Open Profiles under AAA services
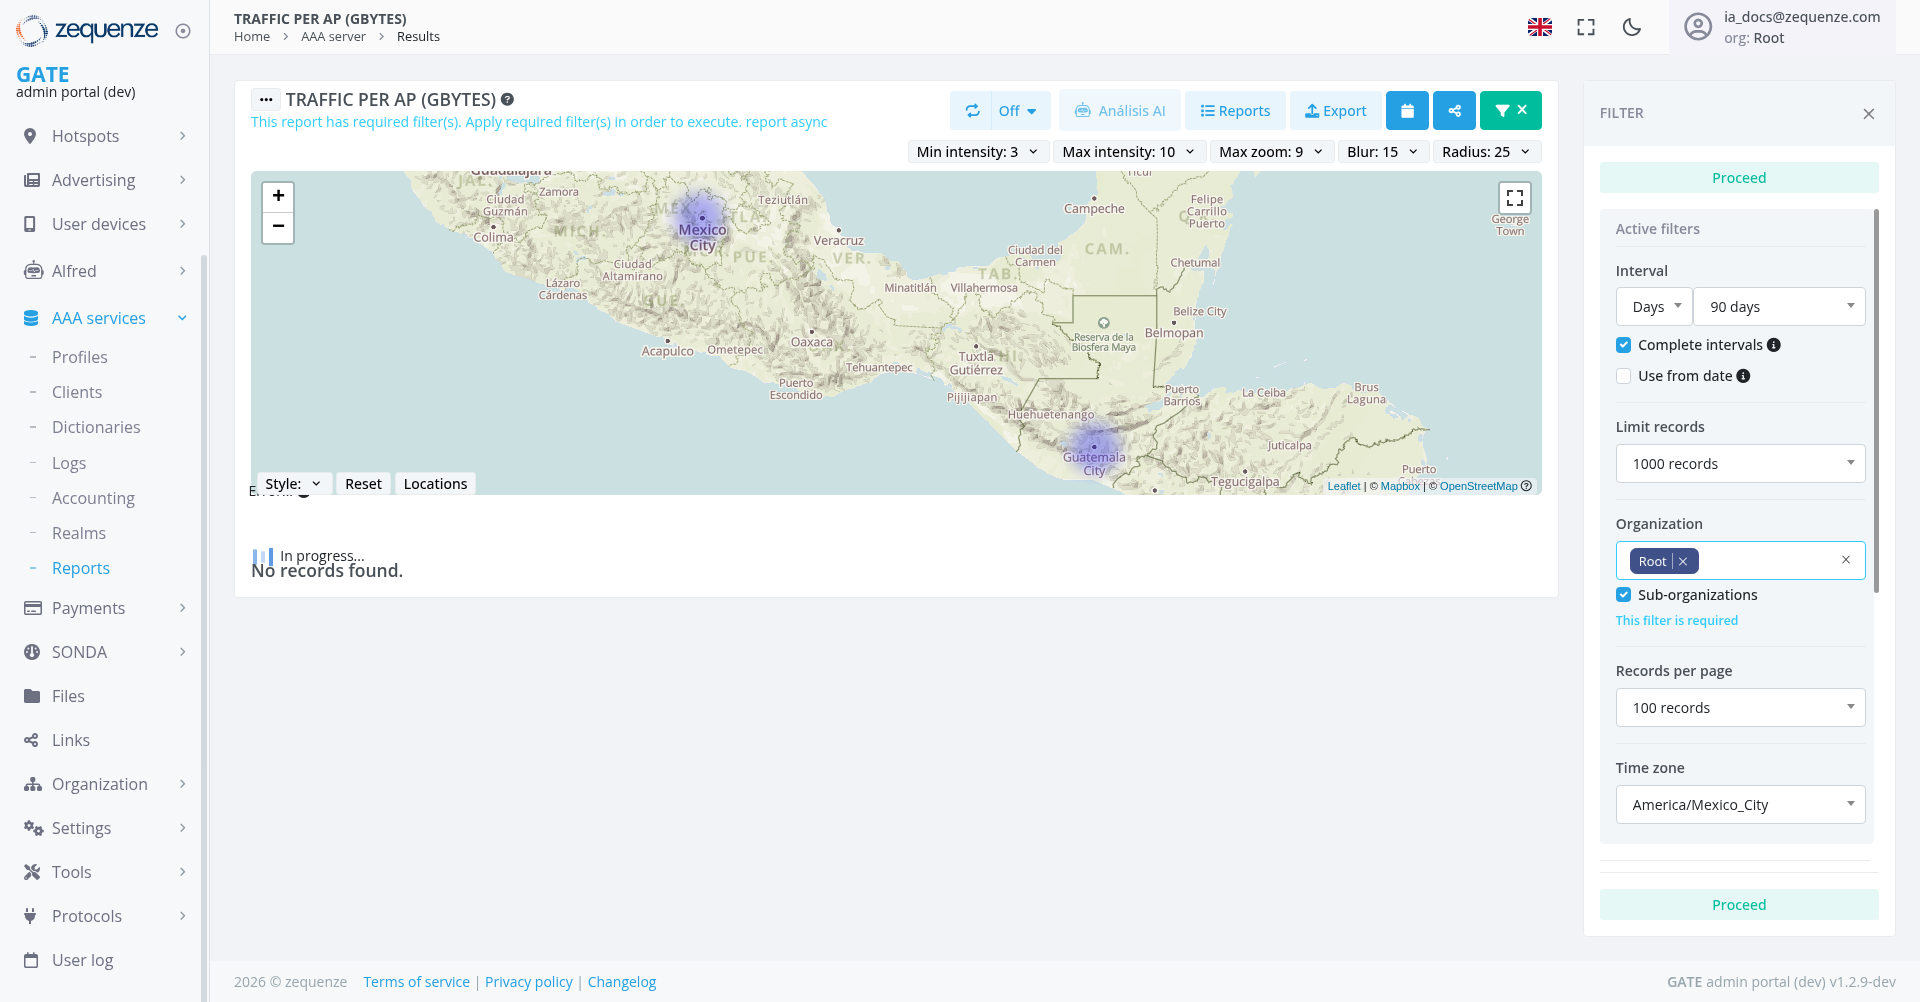1920x1002 pixels. tap(80, 357)
